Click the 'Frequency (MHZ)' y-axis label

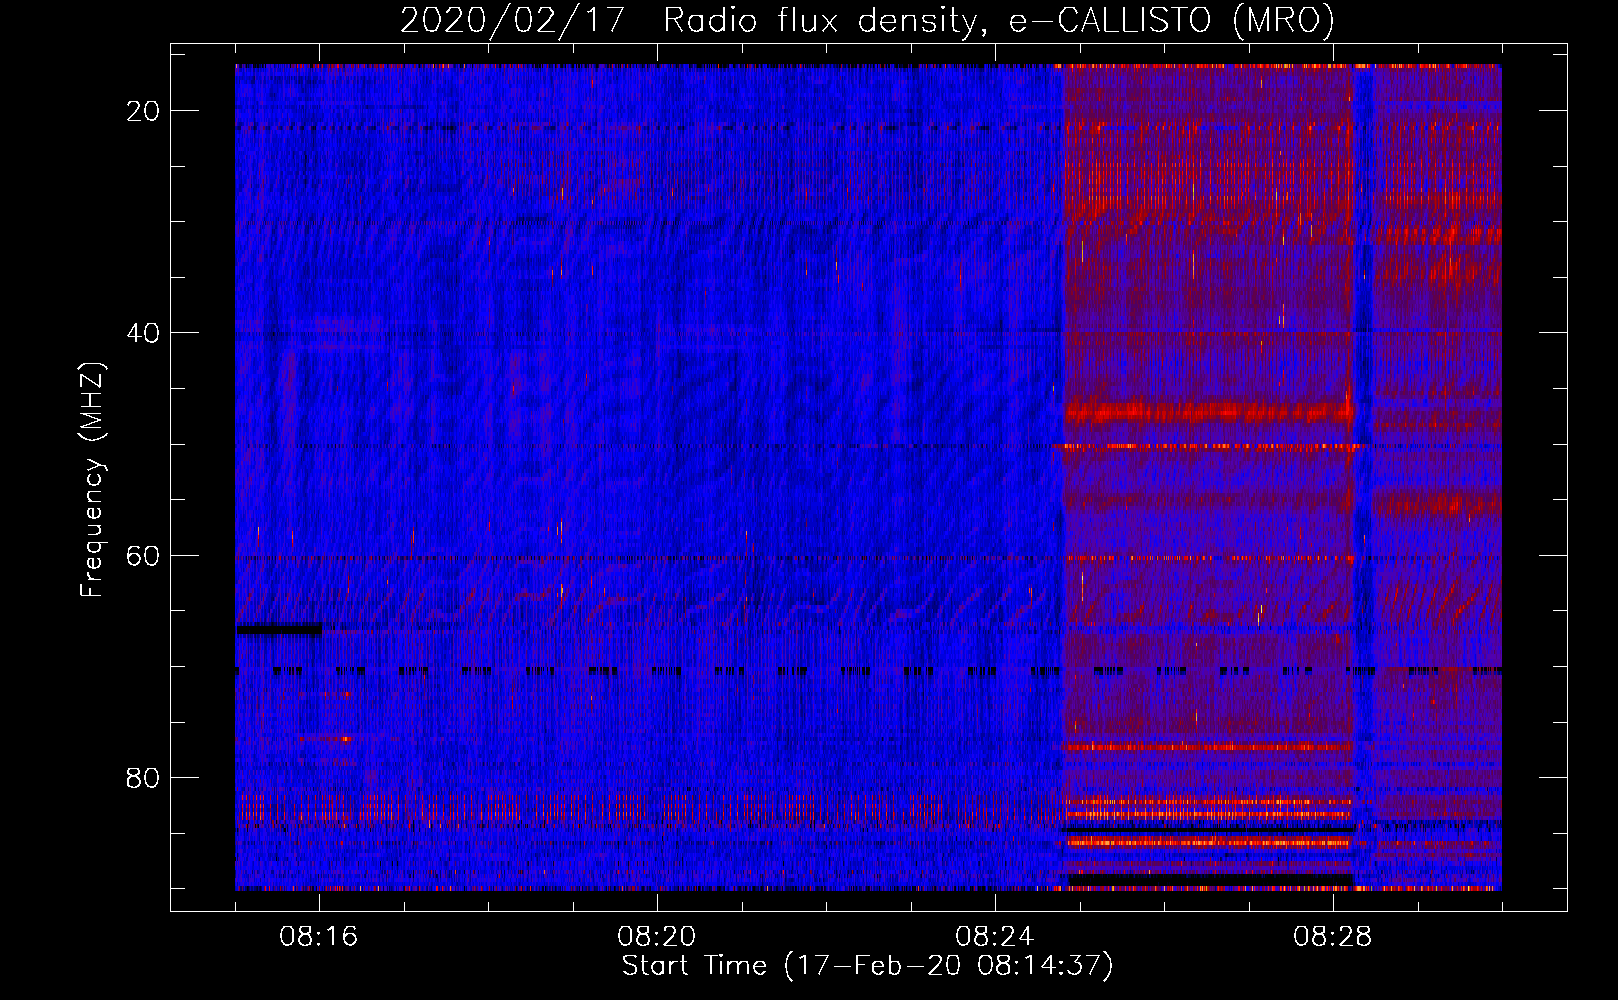coord(92,480)
